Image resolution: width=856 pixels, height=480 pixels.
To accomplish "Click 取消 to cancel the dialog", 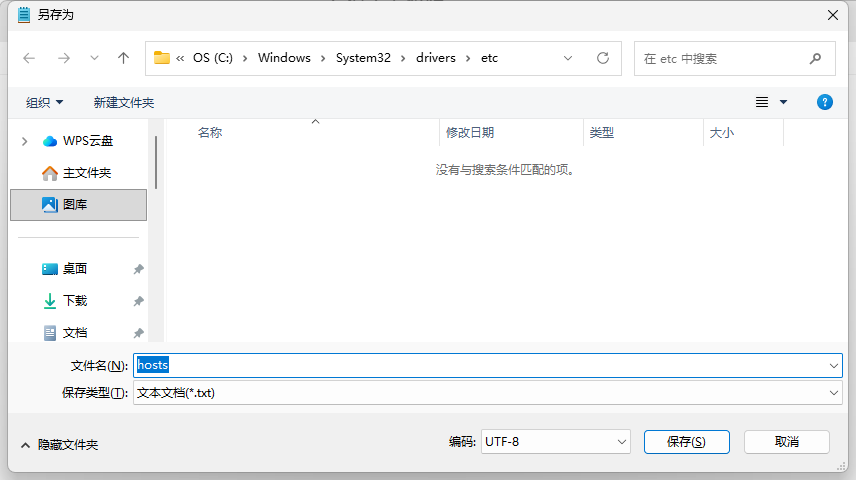I will (x=787, y=442).
